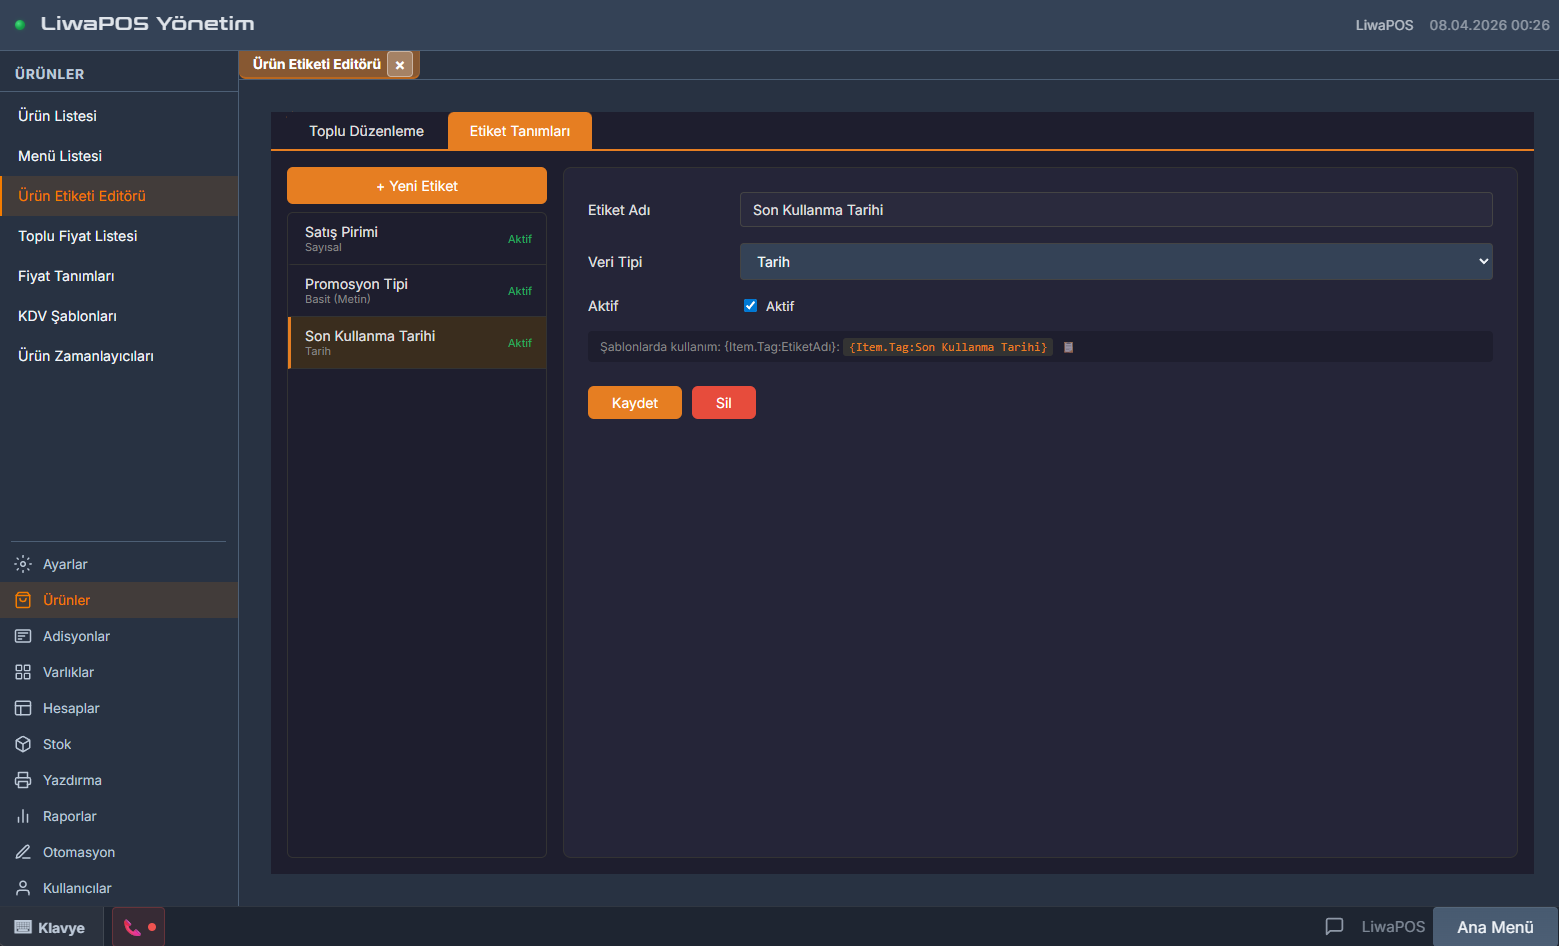Viewport: 1559px width, 946px height.
Task: Copy the template tag with clipboard icon
Action: click(x=1068, y=347)
